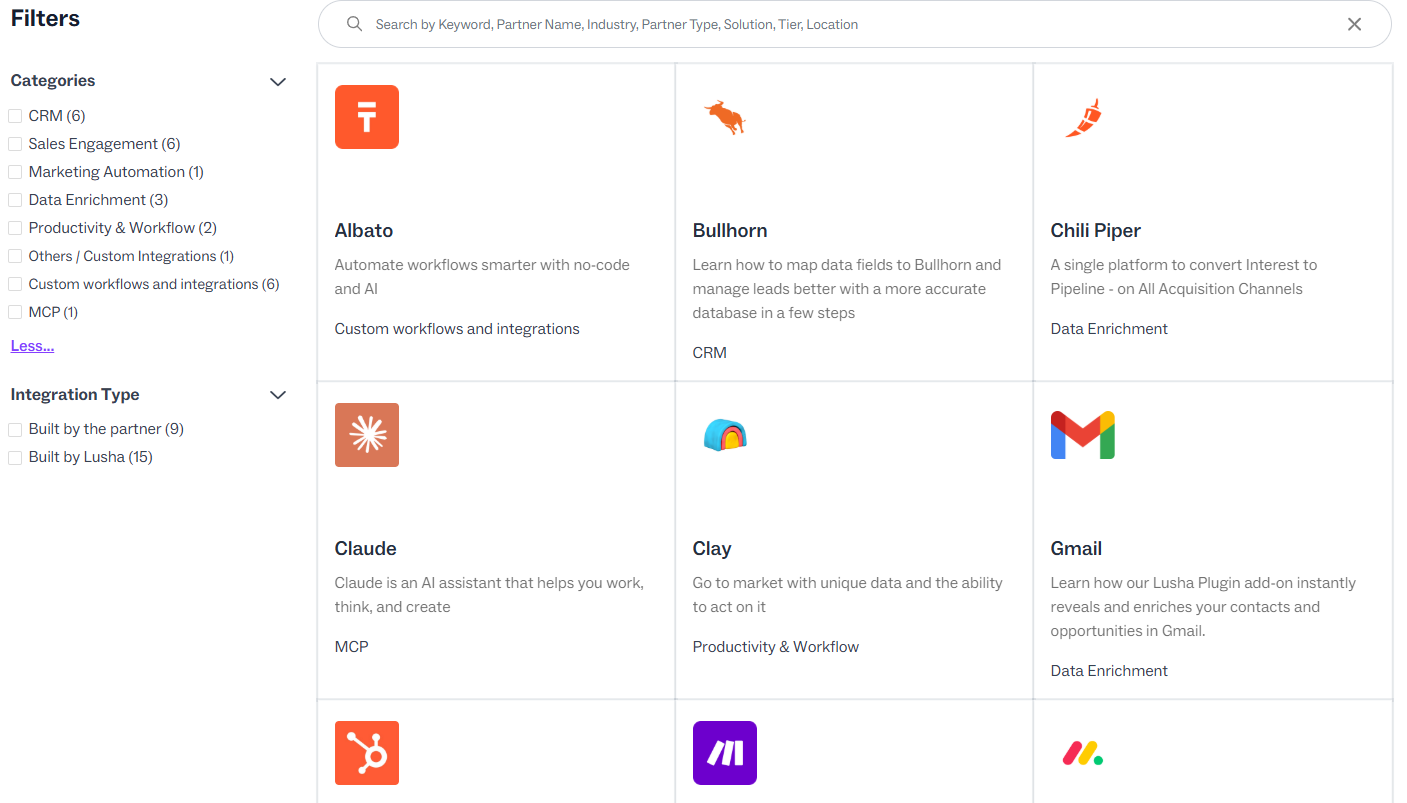
Task: Click Data Enrichment tag on Chili Piper card
Action: click(1109, 329)
